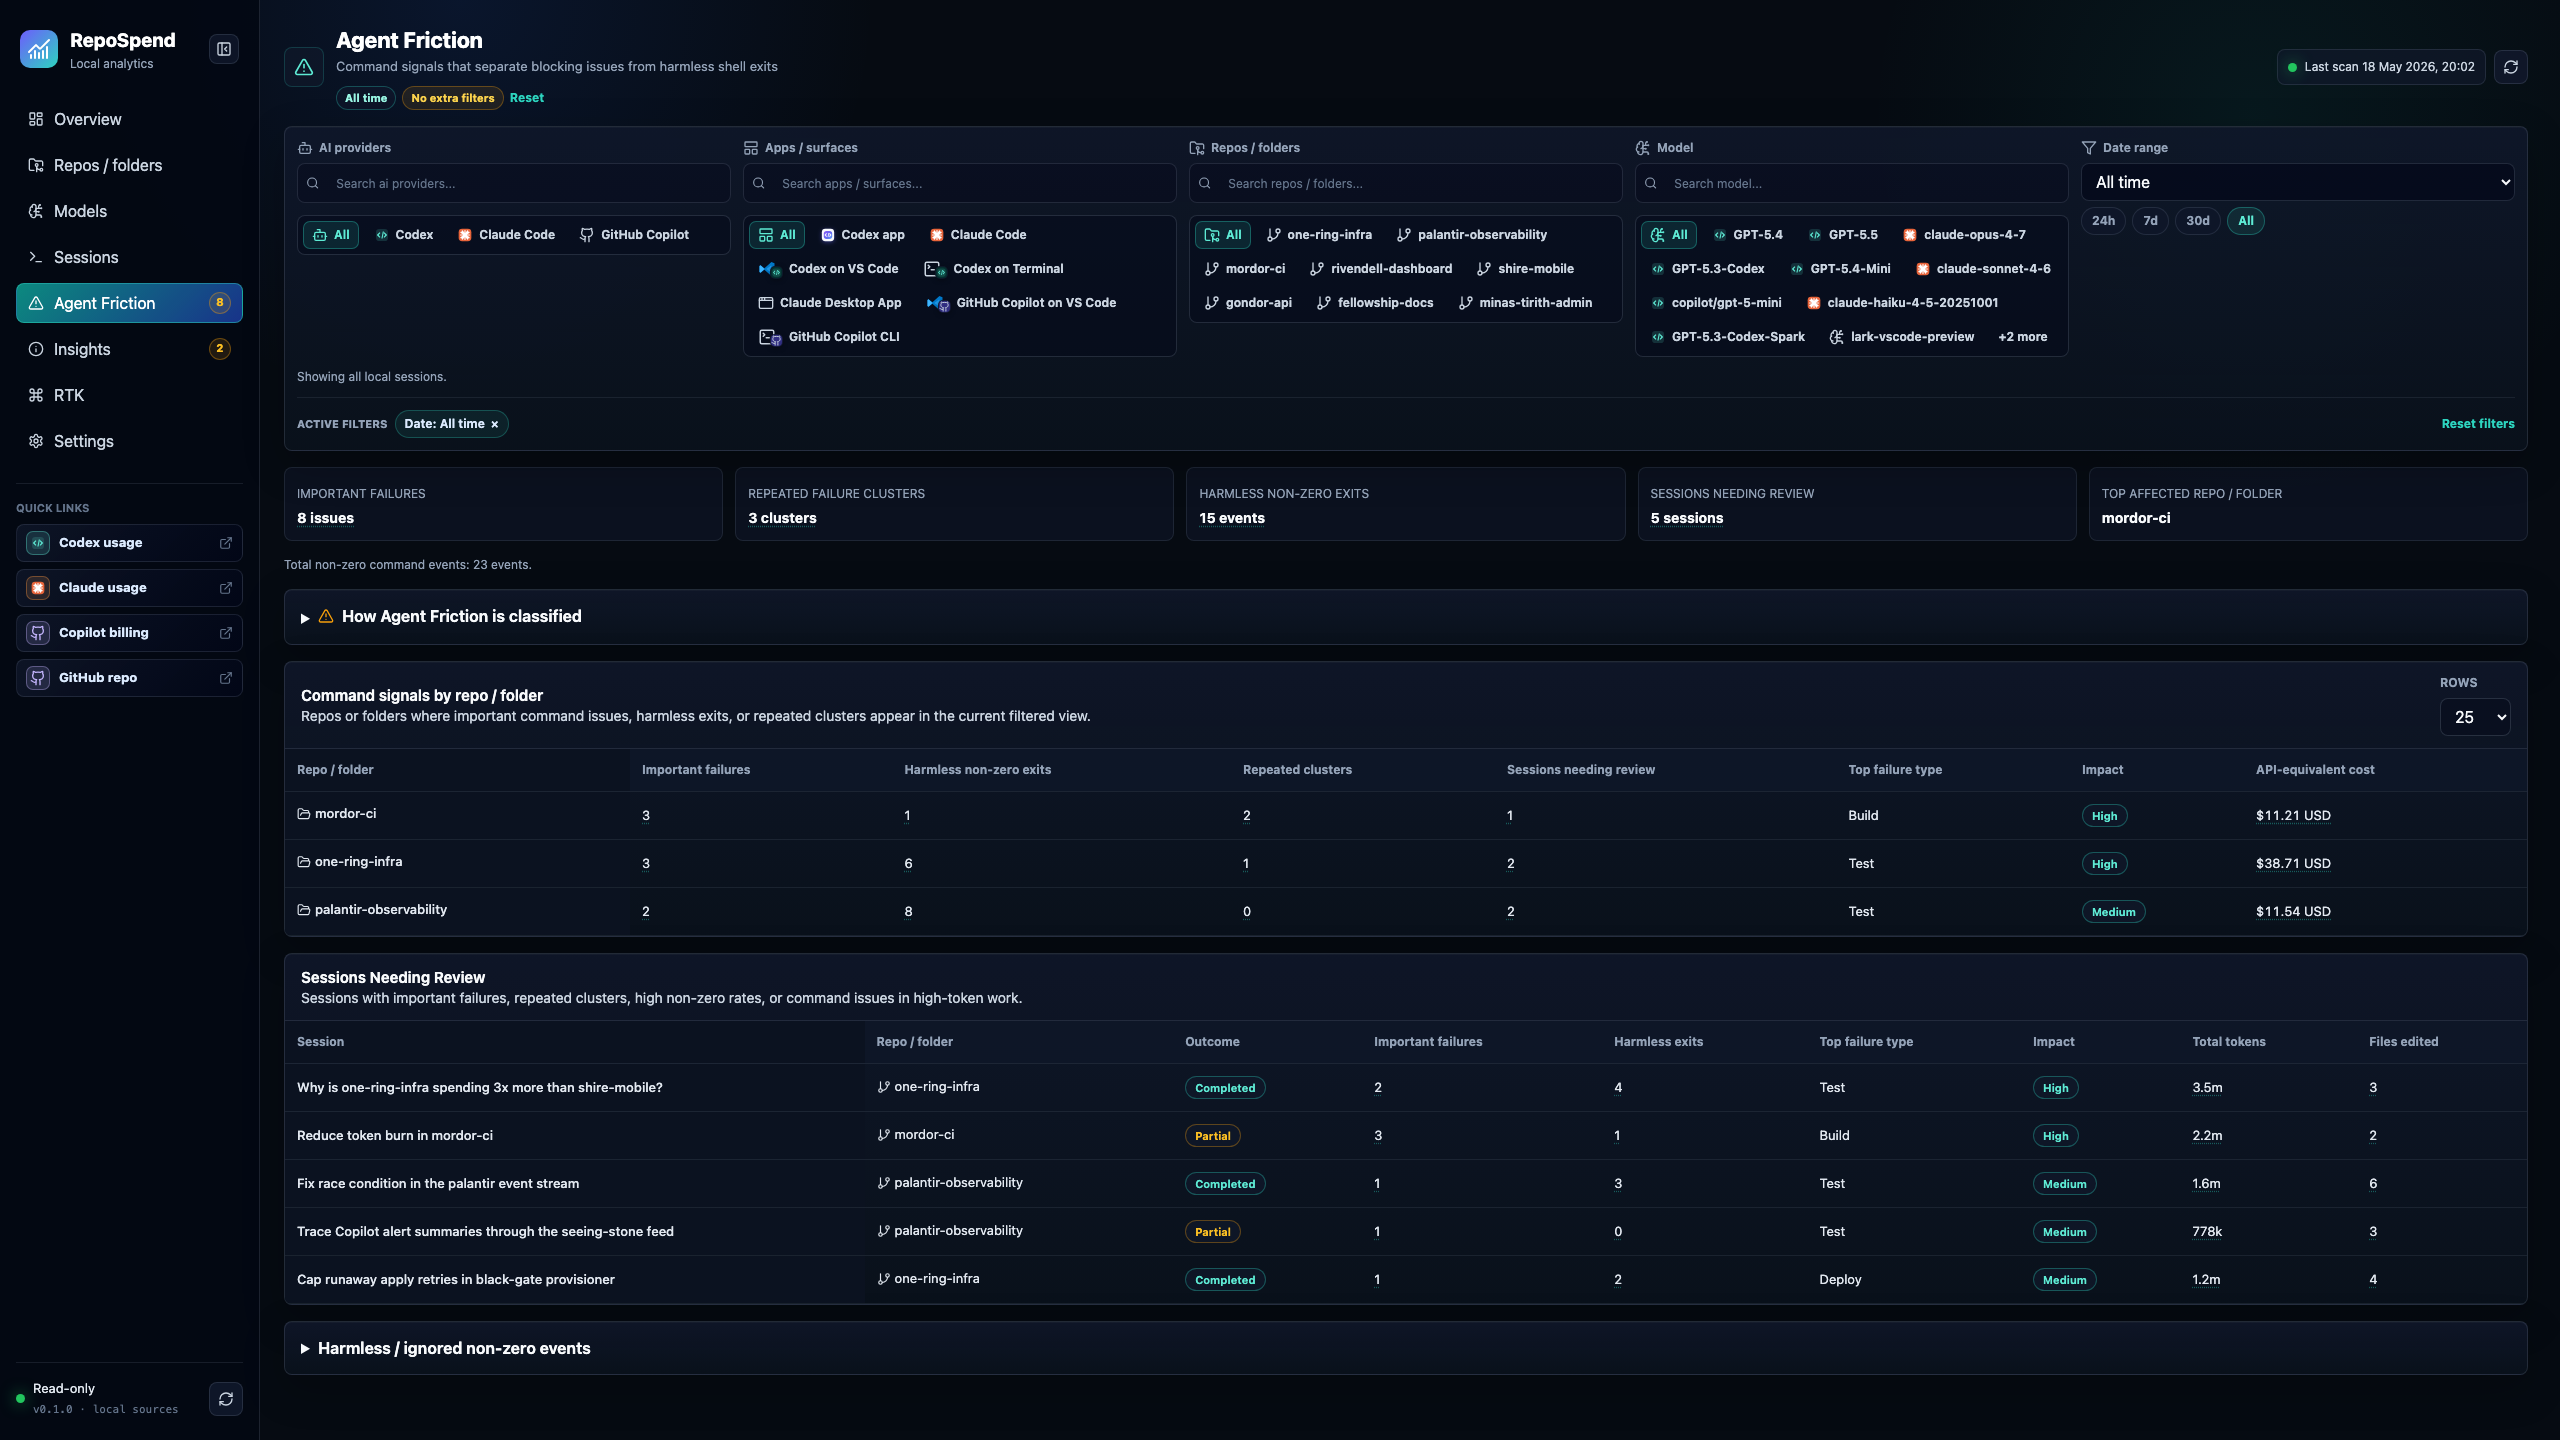Open session Reduce token burn in mordor-ci

[x=395, y=1136]
